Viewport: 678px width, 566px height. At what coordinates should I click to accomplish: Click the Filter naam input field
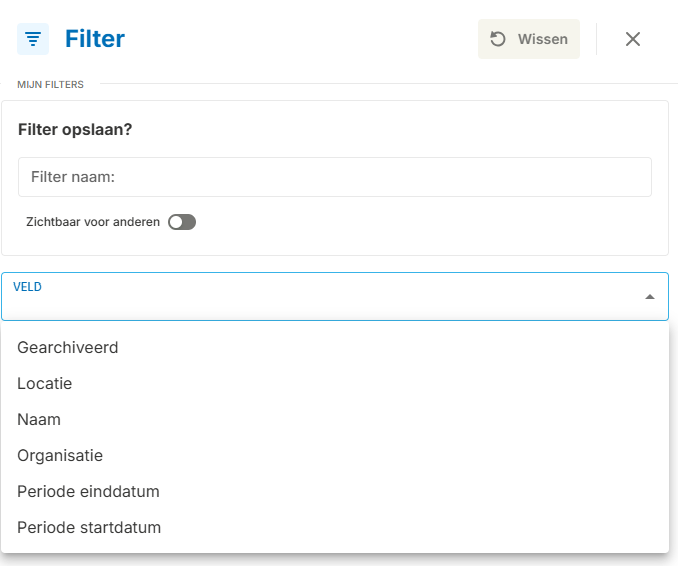(x=334, y=177)
